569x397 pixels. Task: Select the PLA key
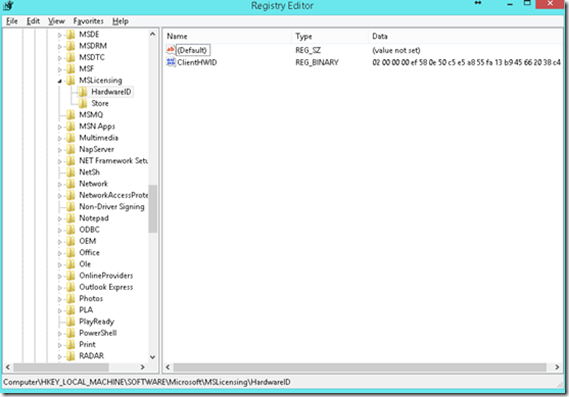[x=86, y=310]
